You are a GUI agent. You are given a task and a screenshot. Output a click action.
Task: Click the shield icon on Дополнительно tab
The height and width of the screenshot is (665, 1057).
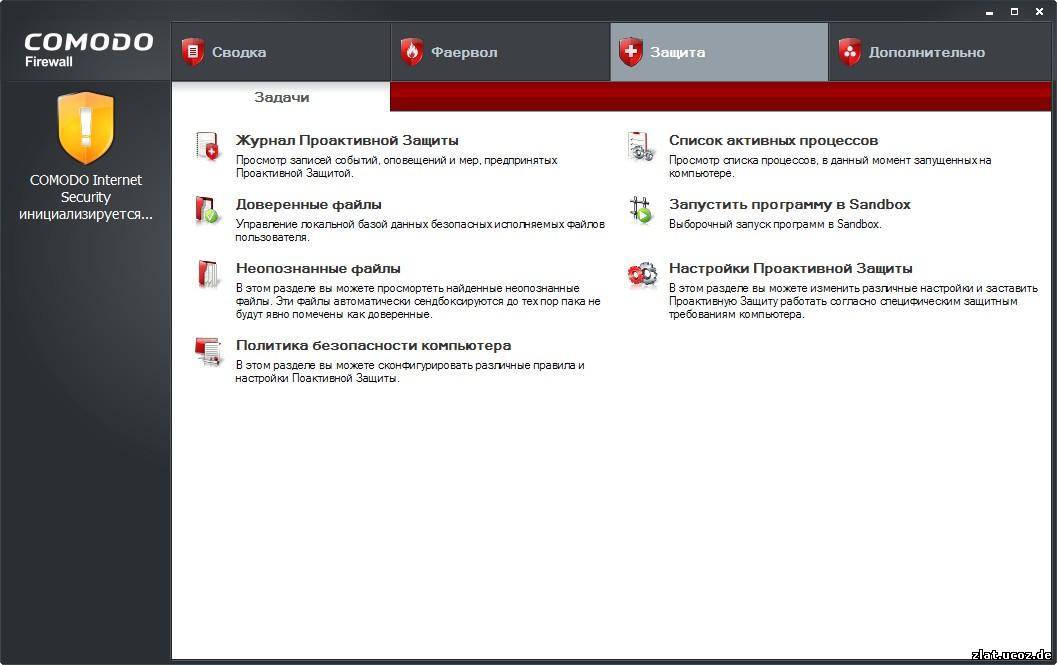tap(849, 52)
